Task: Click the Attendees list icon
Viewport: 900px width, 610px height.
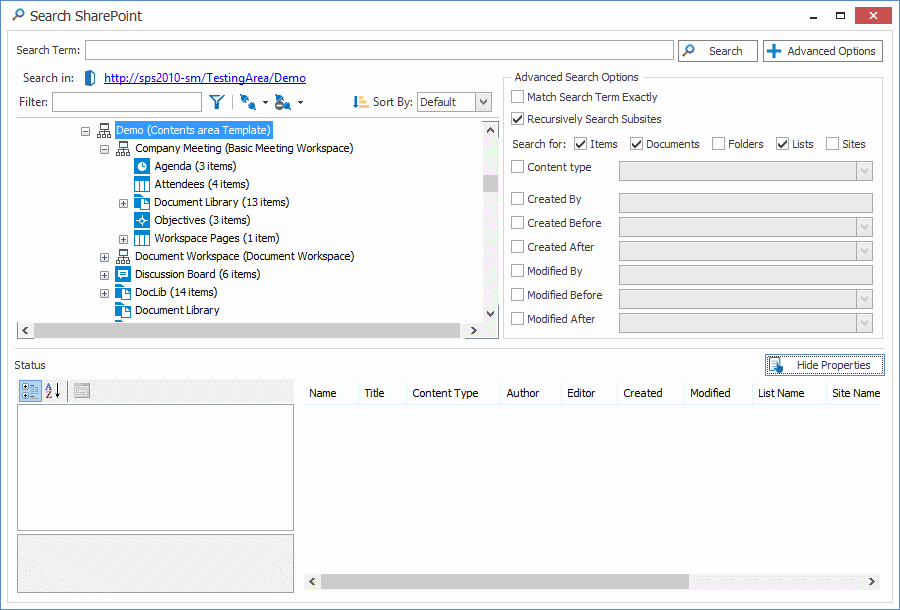Action: pyautogui.click(x=142, y=184)
